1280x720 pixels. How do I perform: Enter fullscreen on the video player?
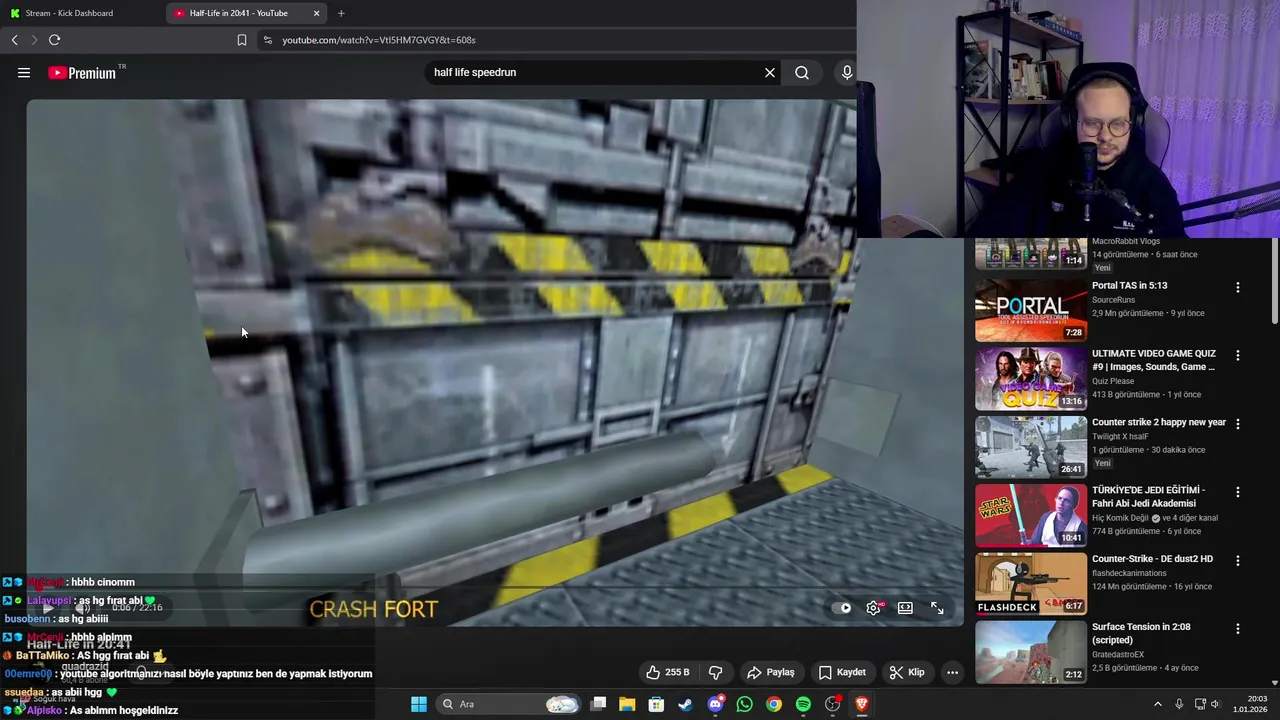(x=937, y=608)
